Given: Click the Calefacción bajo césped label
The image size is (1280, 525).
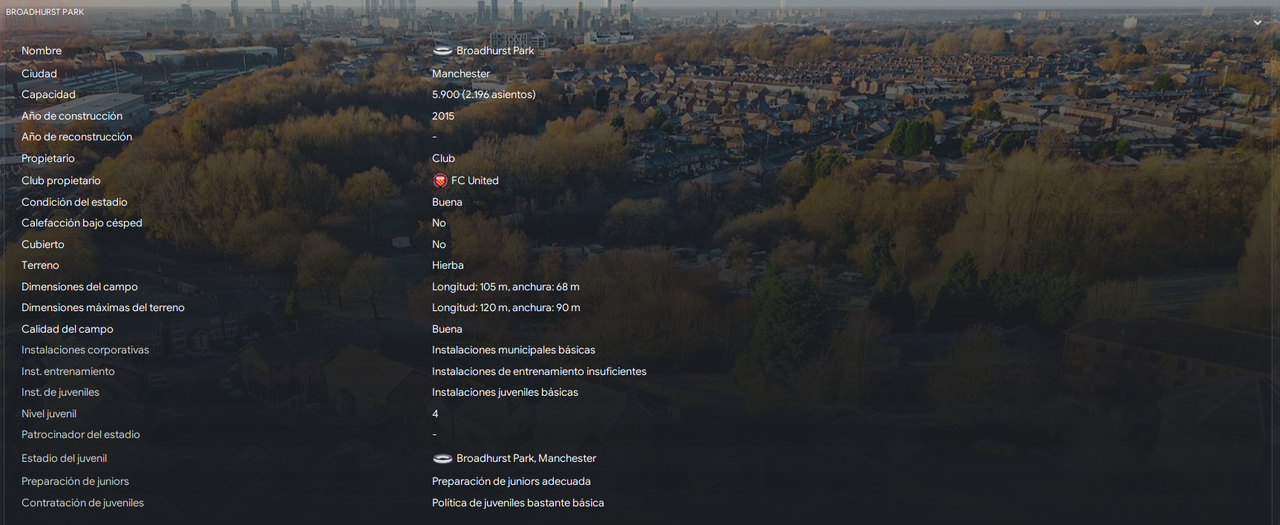Looking at the screenshot, I should pos(82,223).
